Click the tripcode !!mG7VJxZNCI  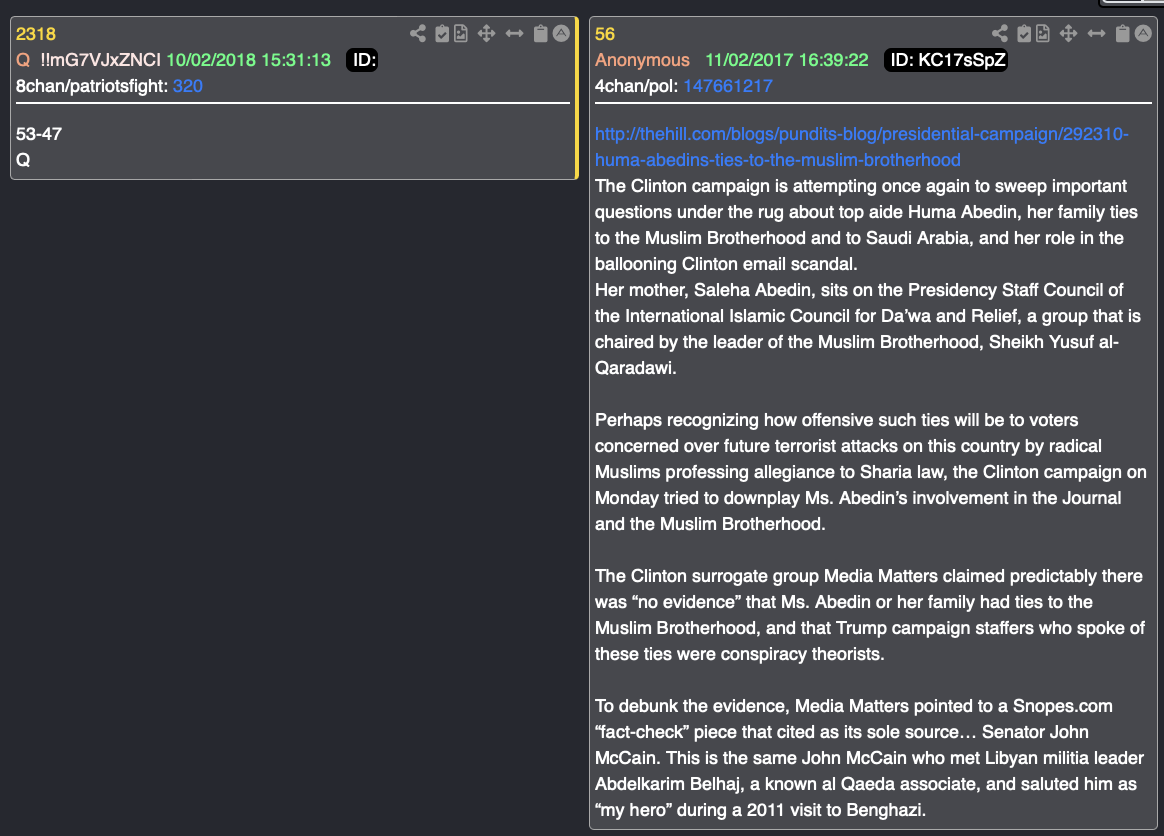(x=100, y=60)
